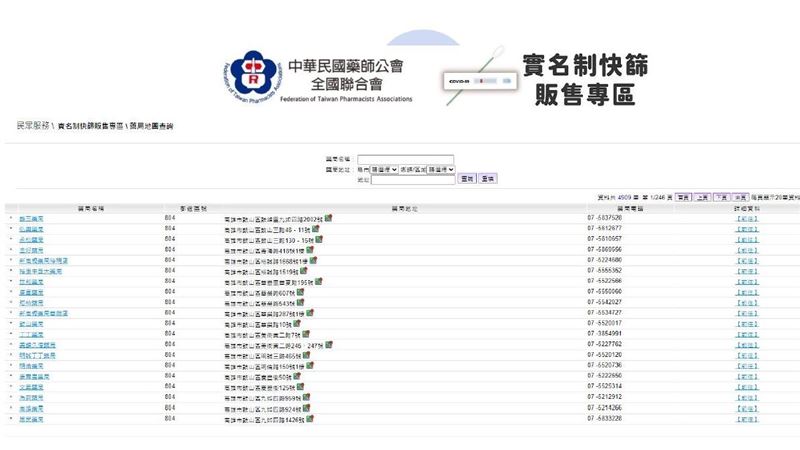Image resolution: width=800 pixels, height=450 pixels.
Task: Open pharmacy name link in 07-5534727 row
Action: (43, 313)
